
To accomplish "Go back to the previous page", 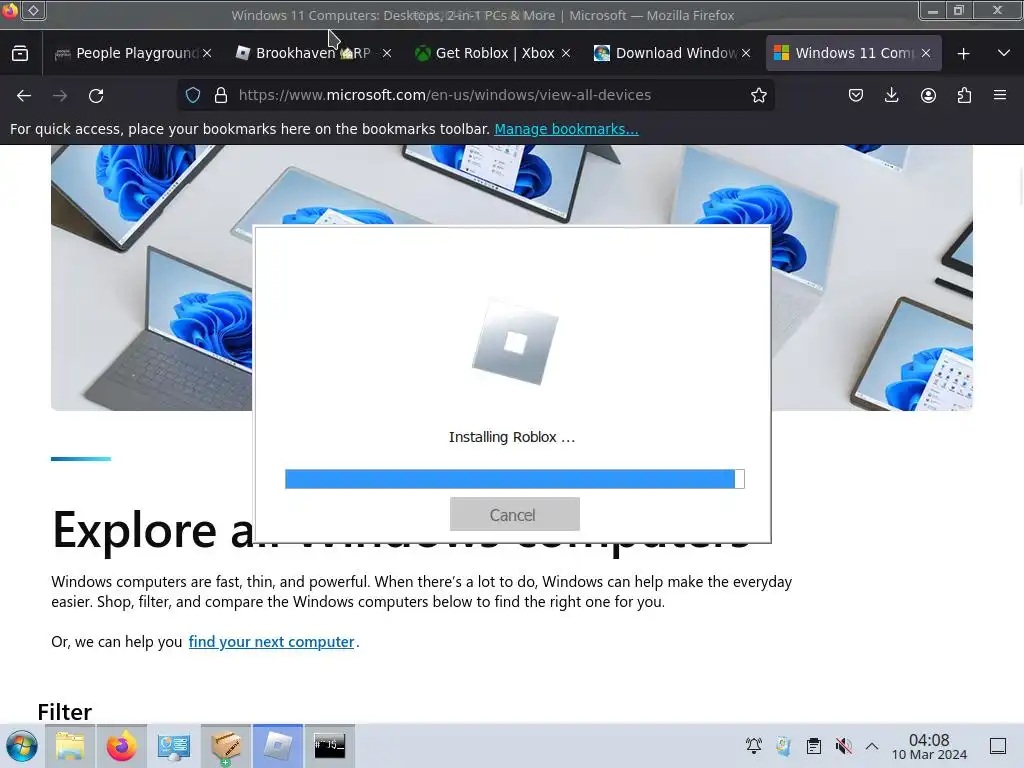I will point(24,95).
